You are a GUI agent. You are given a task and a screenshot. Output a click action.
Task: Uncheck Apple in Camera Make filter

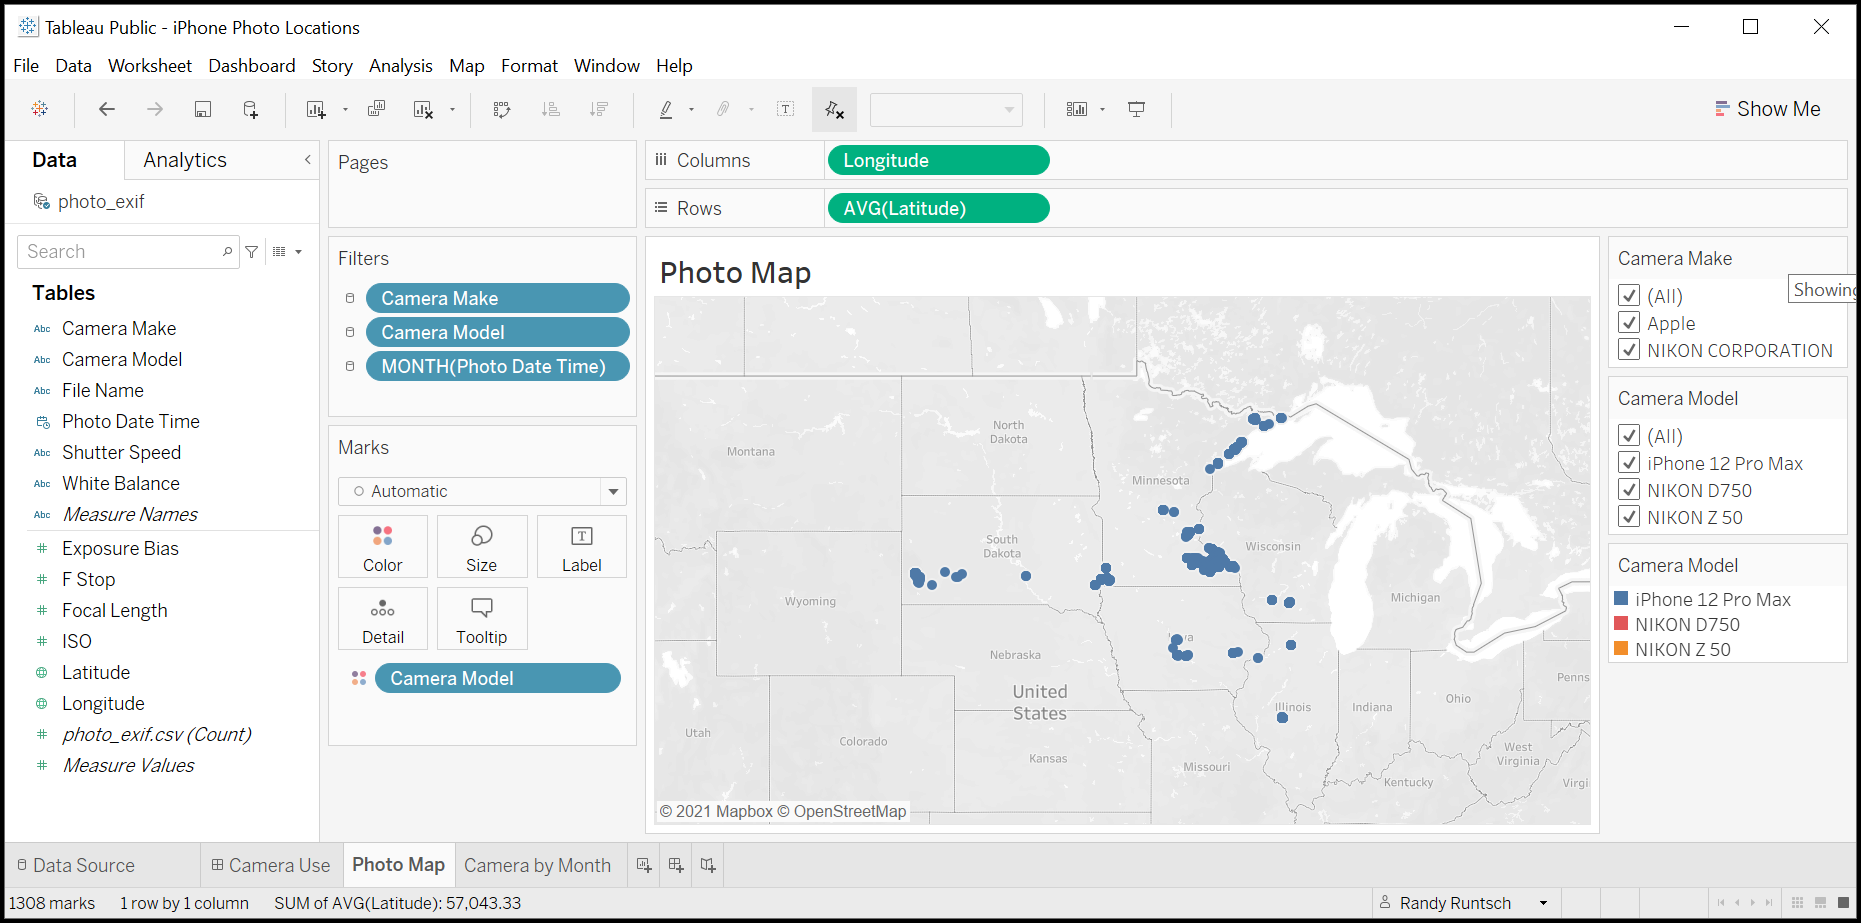click(x=1629, y=323)
